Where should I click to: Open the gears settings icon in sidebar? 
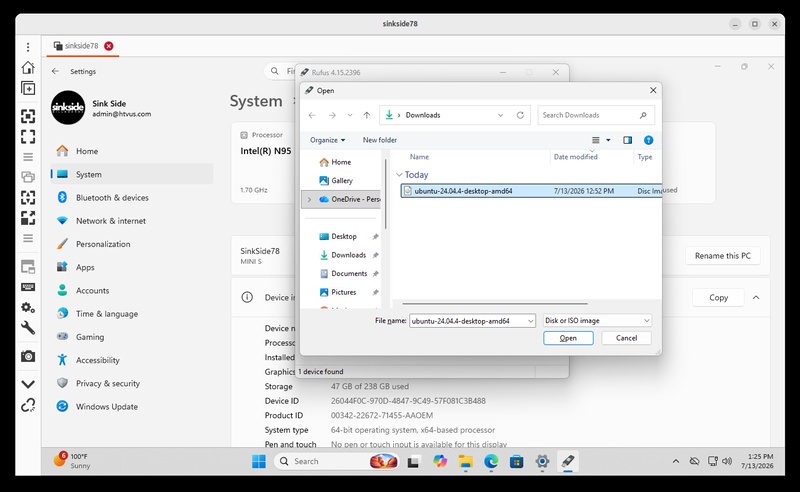(28, 307)
